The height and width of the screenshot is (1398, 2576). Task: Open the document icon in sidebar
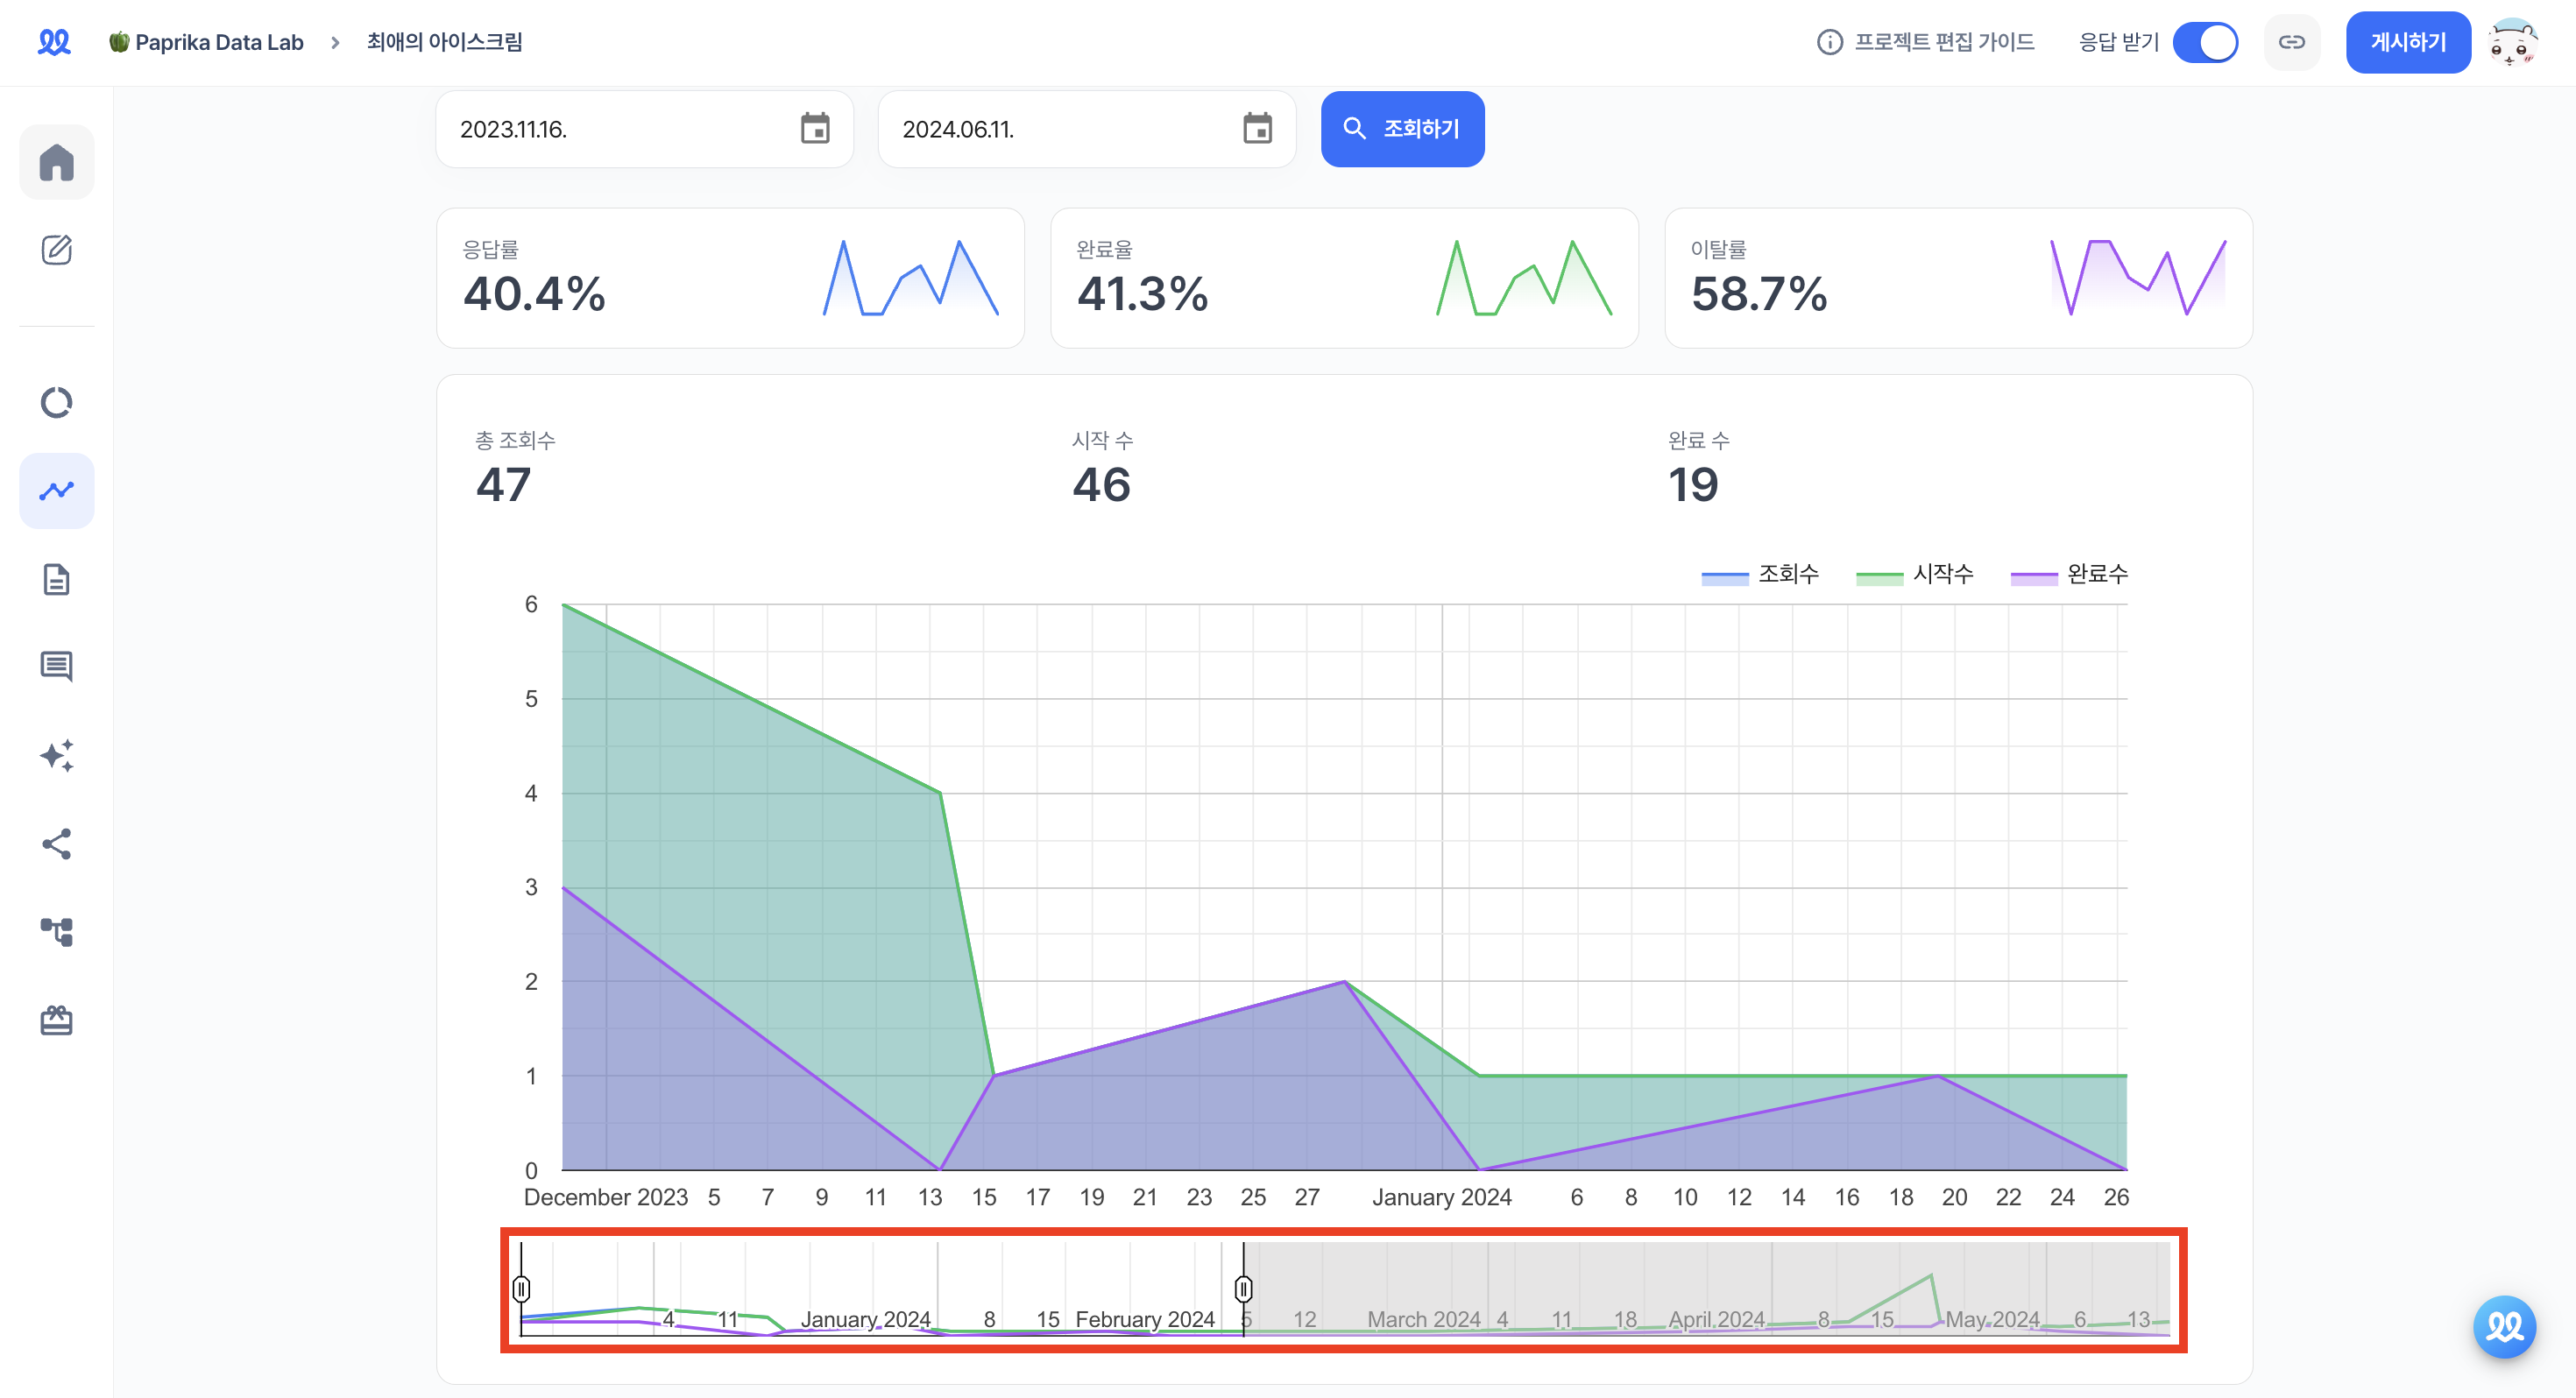[x=56, y=579]
